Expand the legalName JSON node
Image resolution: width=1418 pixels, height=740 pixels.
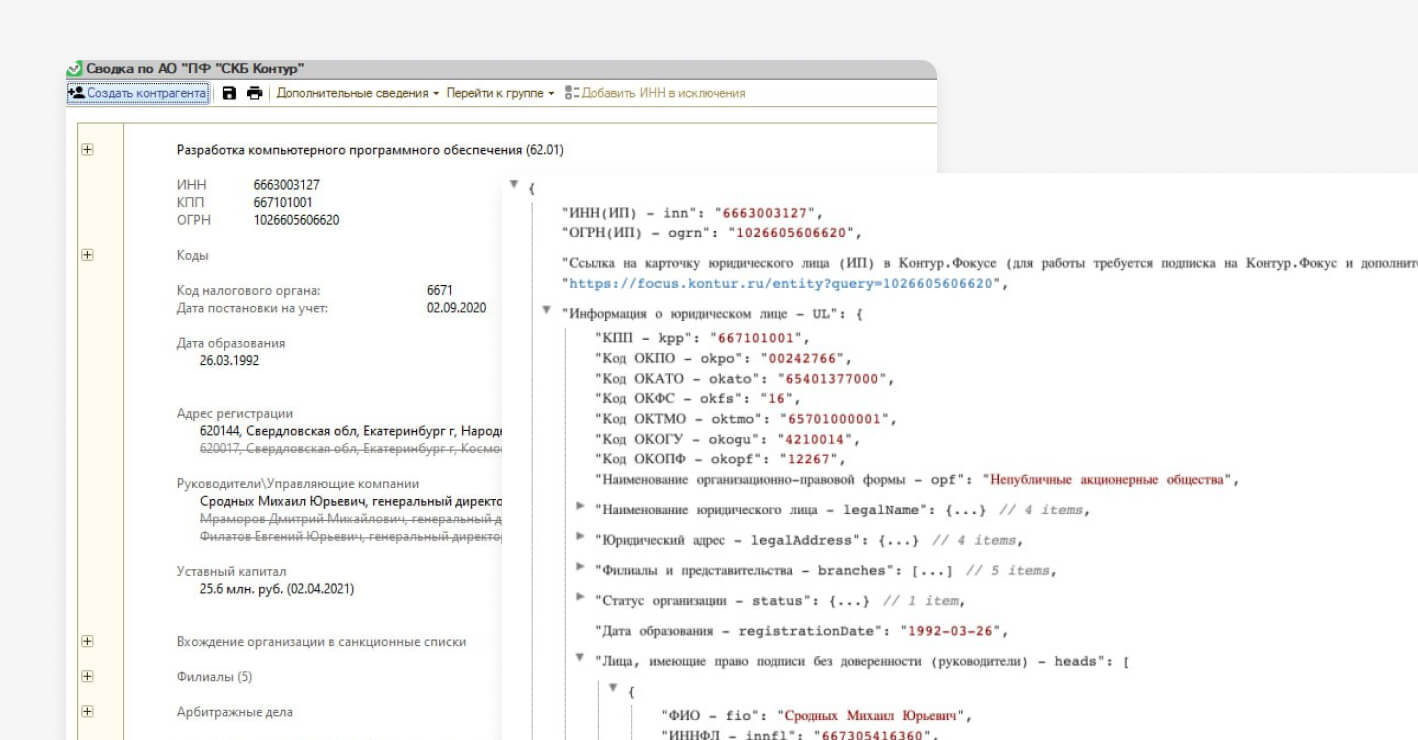click(x=580, y=507)
